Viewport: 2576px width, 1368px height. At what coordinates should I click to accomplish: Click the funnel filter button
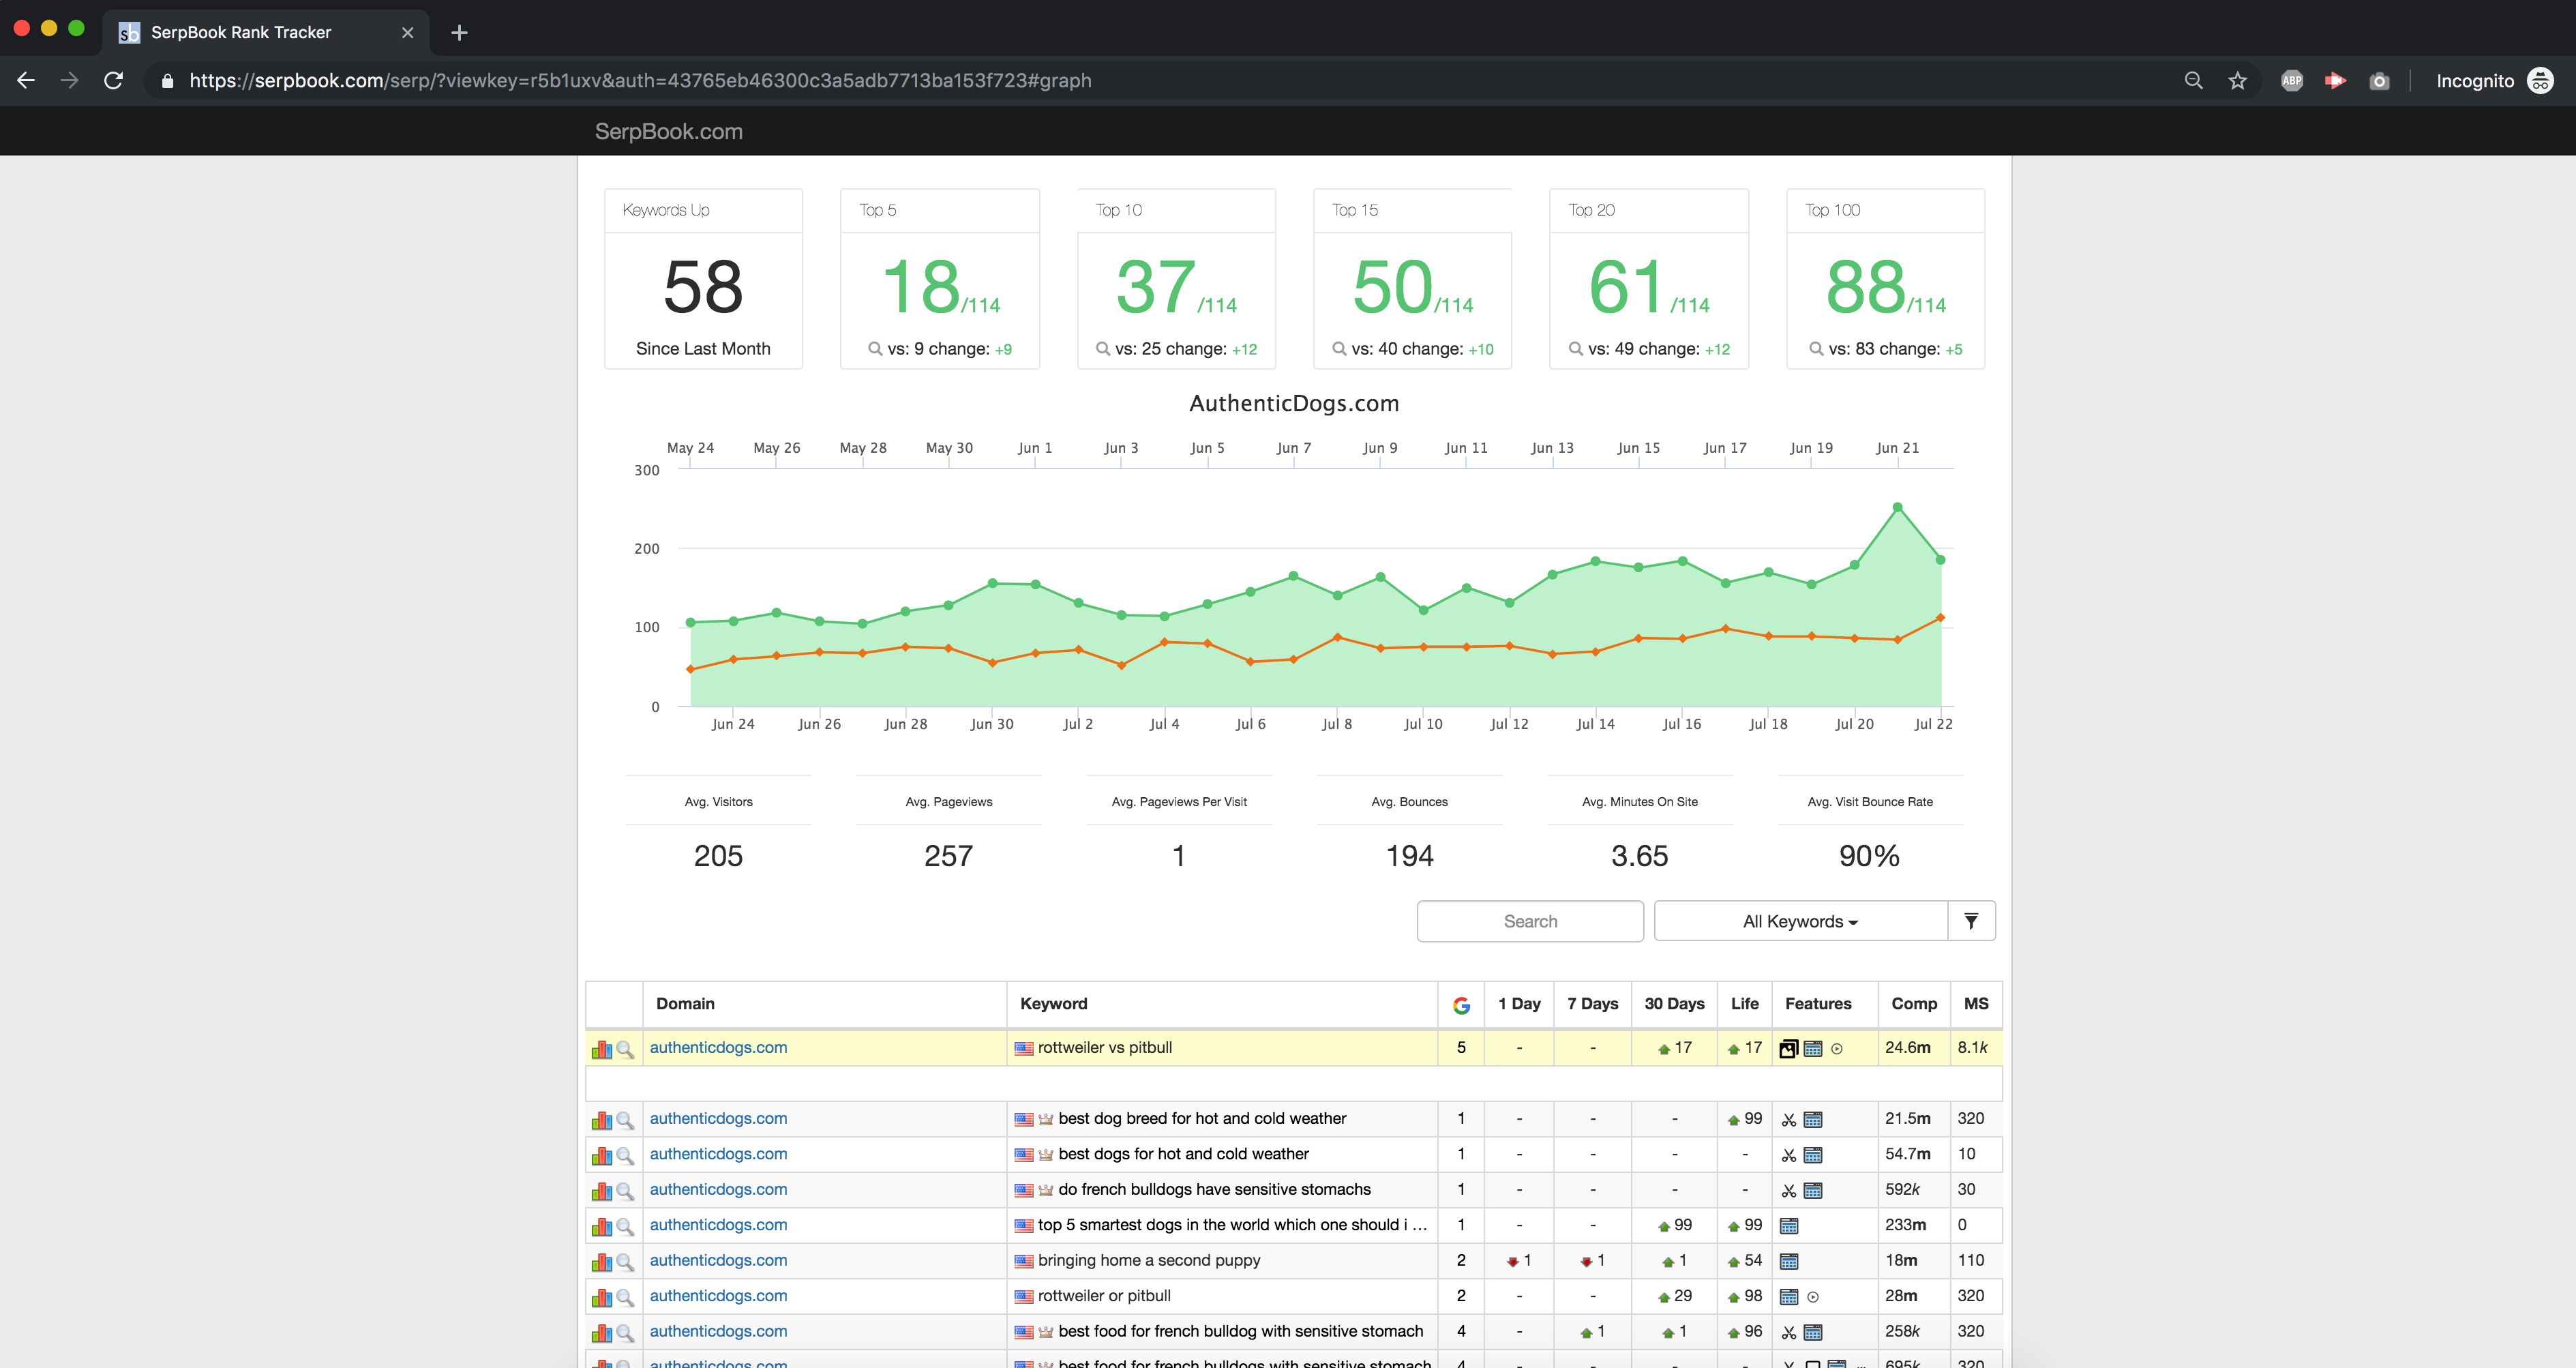tap(1971, 921)
